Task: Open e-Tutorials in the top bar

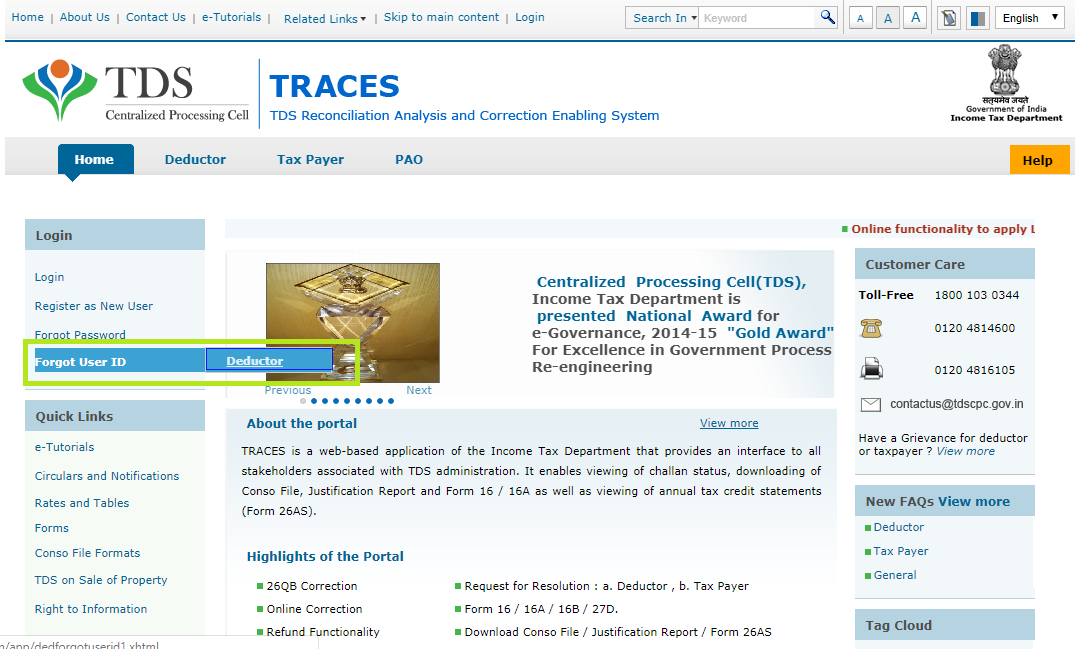Action: tap(231, 17)
